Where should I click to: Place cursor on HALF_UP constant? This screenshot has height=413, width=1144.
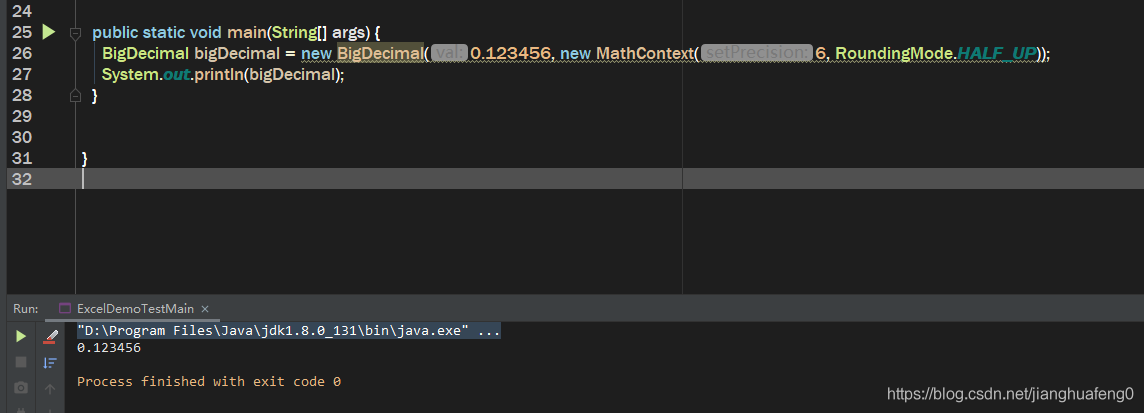tap(997, 53)
